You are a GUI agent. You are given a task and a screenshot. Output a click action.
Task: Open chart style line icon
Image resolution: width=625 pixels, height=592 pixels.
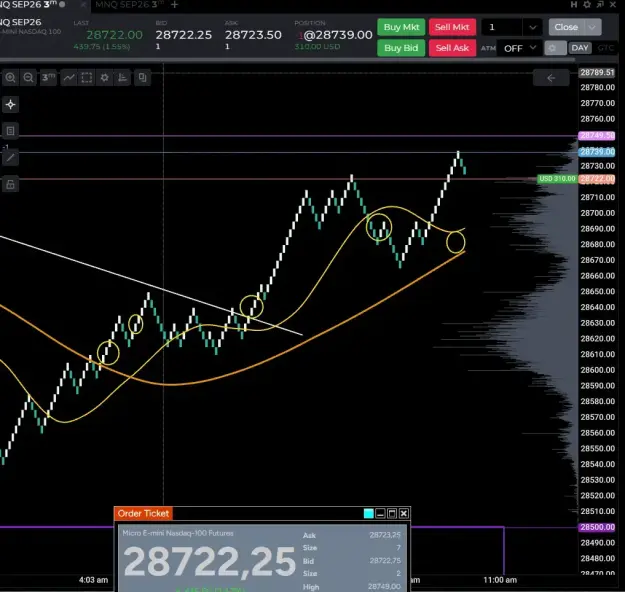coord(69,77)
